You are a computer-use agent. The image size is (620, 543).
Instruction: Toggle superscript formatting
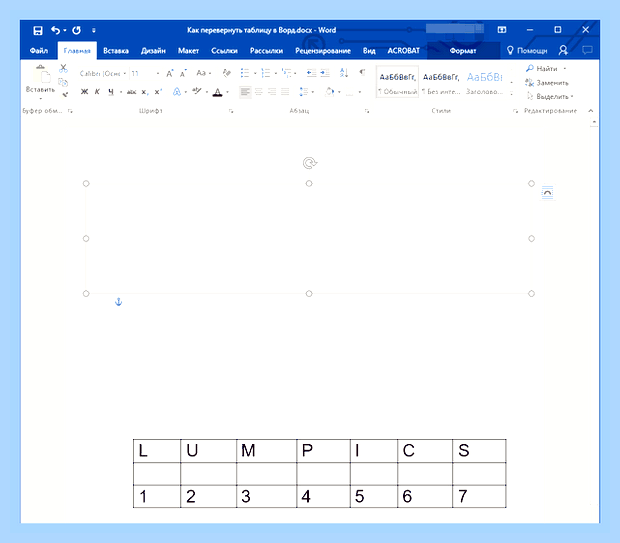click(158, 92)
